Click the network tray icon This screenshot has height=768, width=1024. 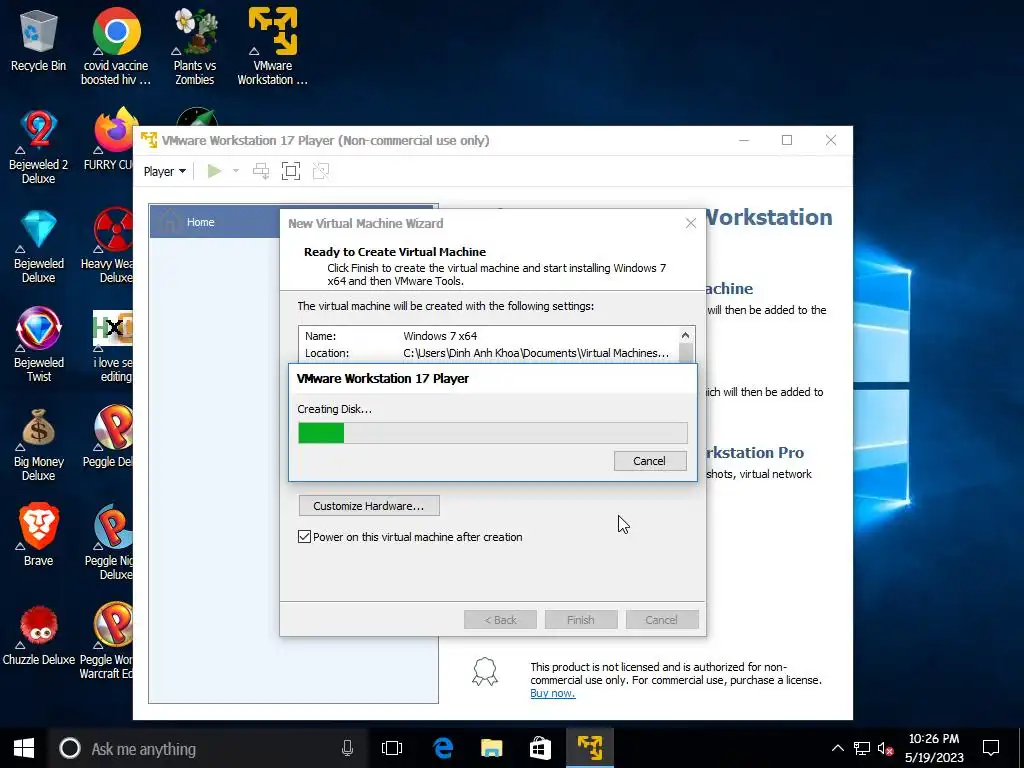point(862,748)
